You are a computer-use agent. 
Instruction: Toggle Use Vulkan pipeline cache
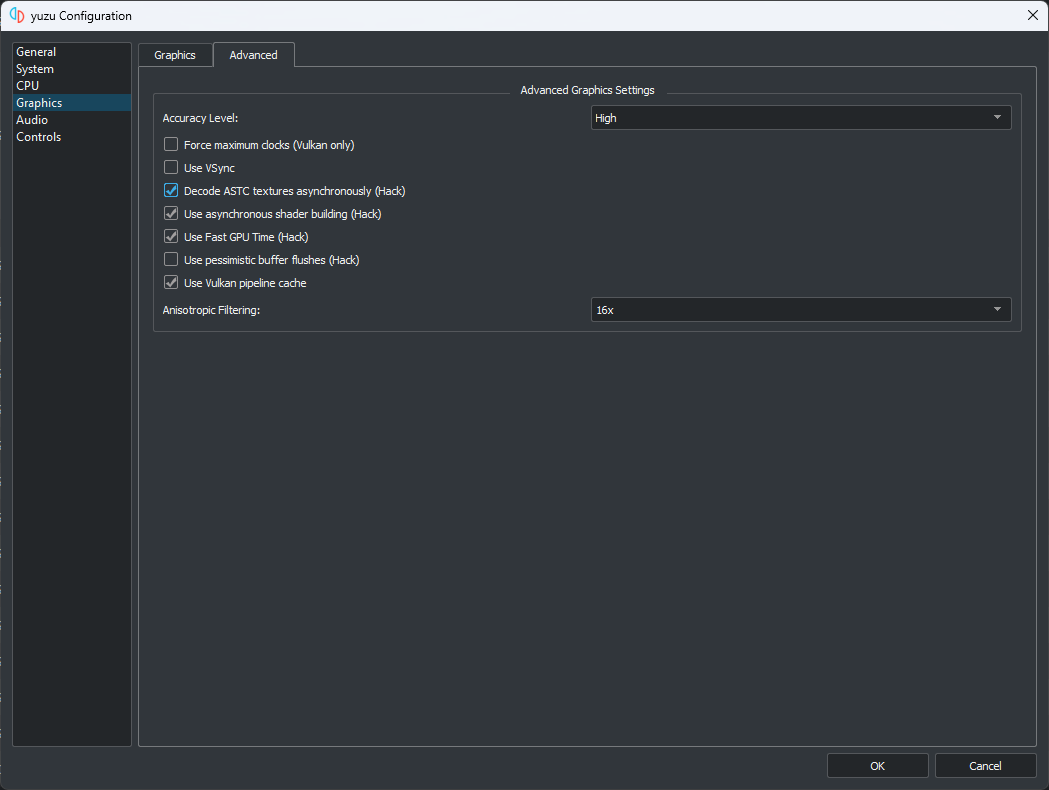171,282
